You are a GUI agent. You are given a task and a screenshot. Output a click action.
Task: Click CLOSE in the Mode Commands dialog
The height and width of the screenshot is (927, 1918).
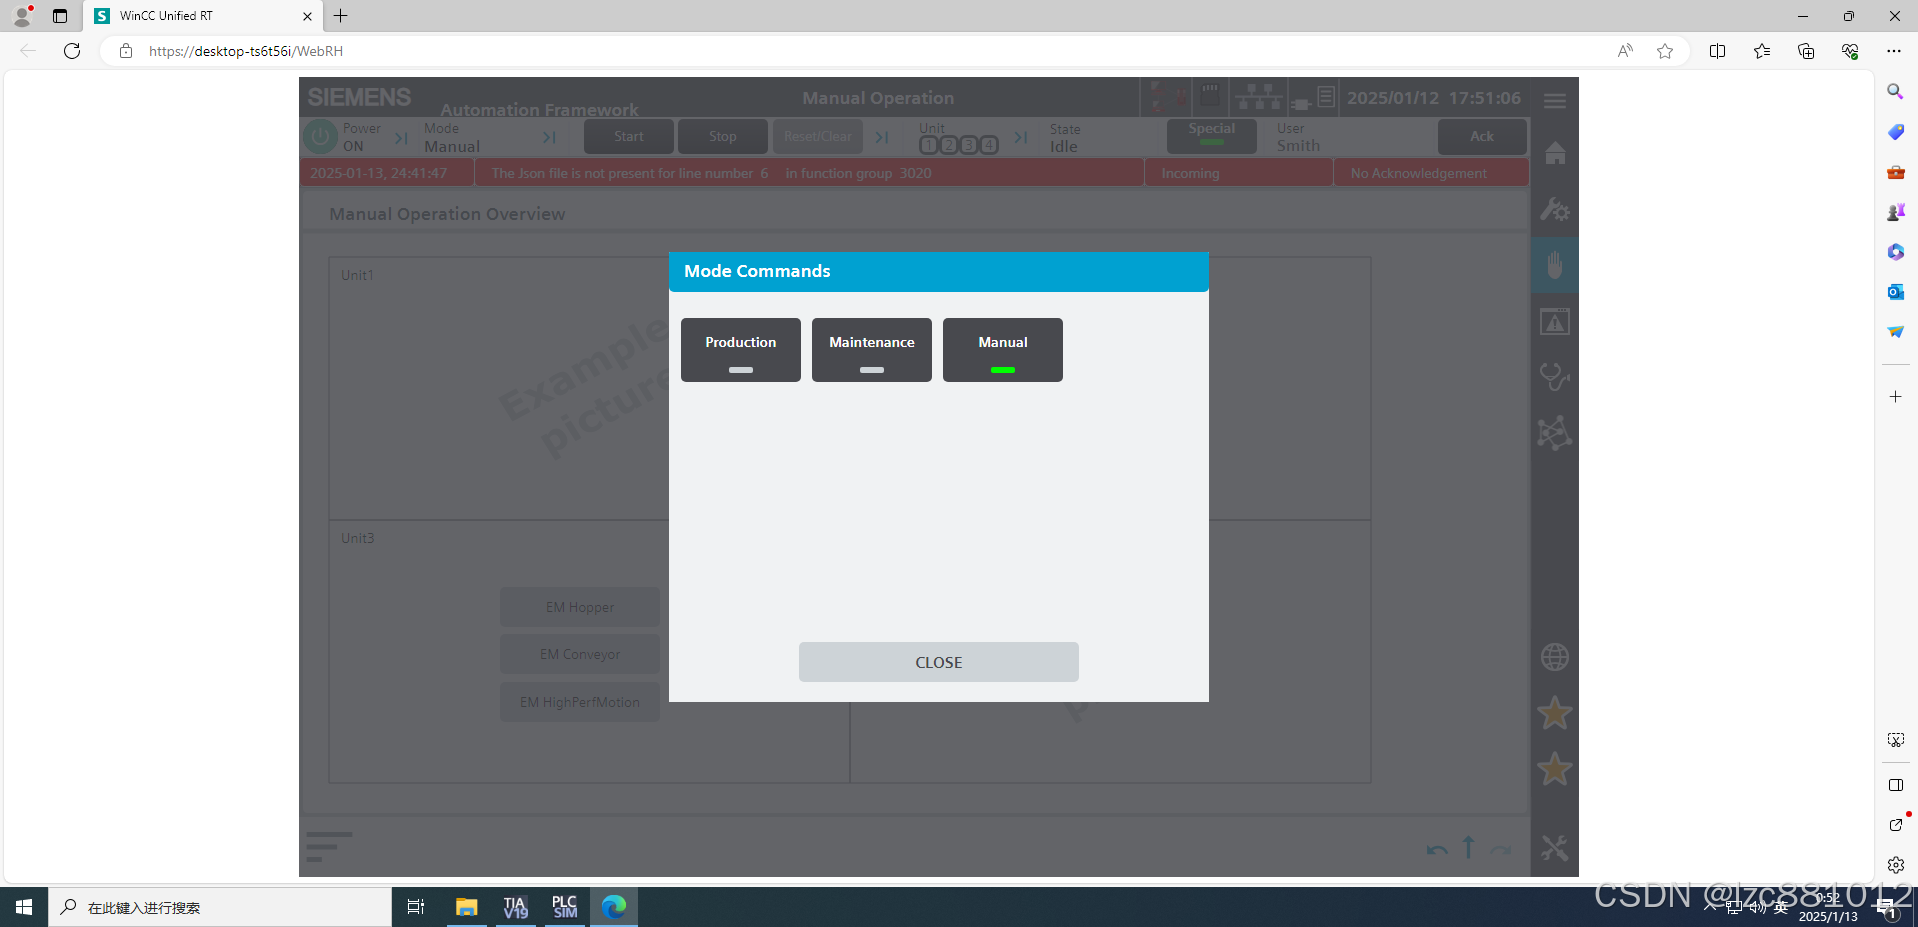[x=938, y=661]
